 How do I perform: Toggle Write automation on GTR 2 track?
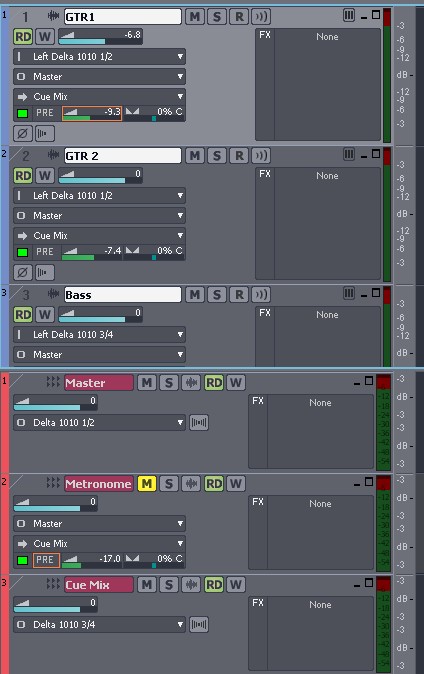coord(45,175)
